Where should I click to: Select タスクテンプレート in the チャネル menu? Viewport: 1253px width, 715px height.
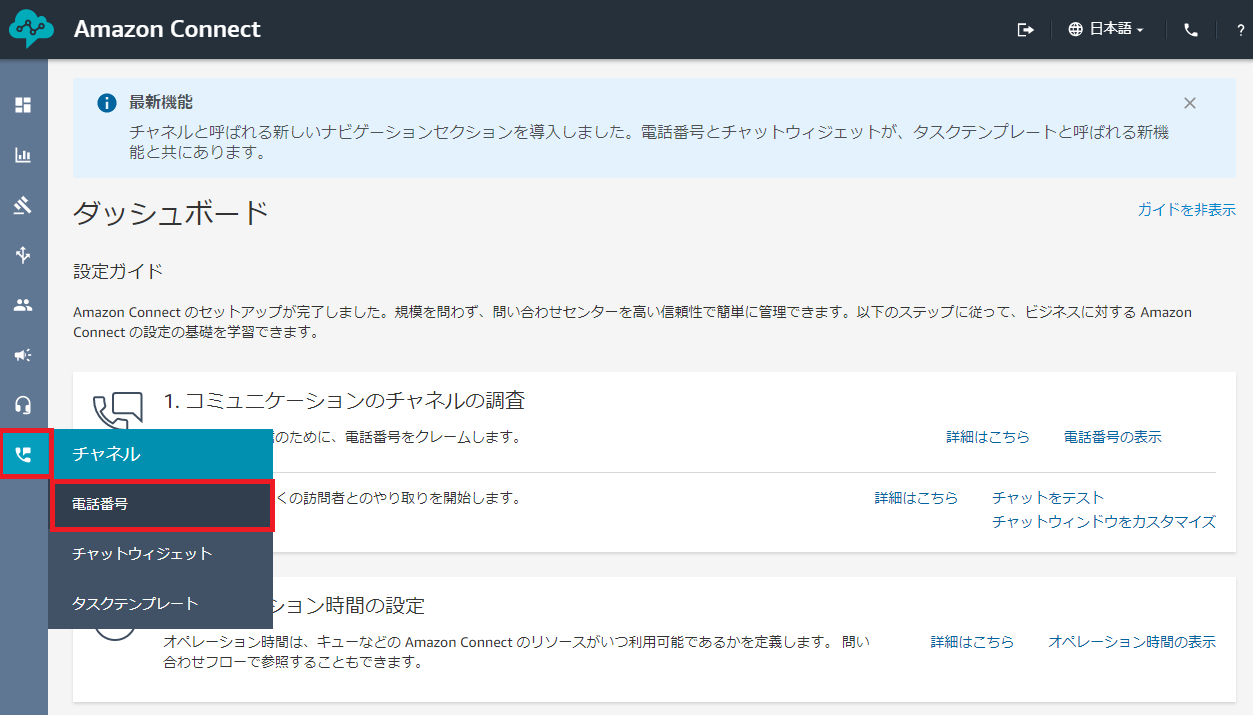tap(161, 603)
